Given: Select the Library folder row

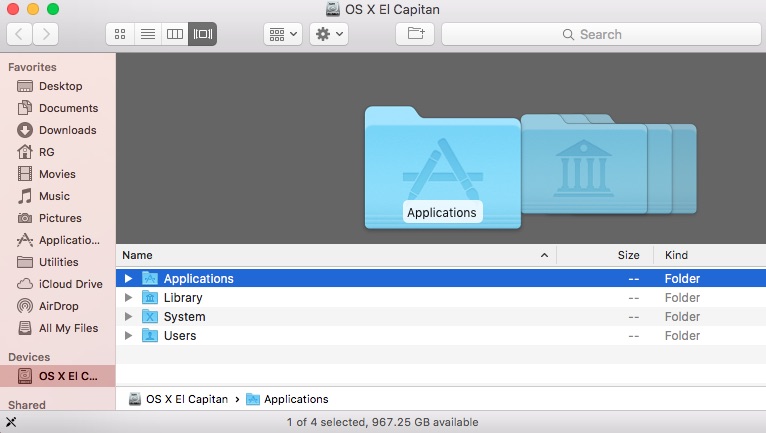Looking at the screenshot, I should 441,298.
